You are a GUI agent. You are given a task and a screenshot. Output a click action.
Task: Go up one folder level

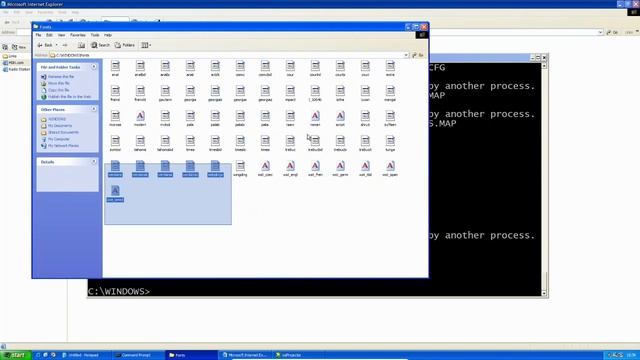coord(81,45)
